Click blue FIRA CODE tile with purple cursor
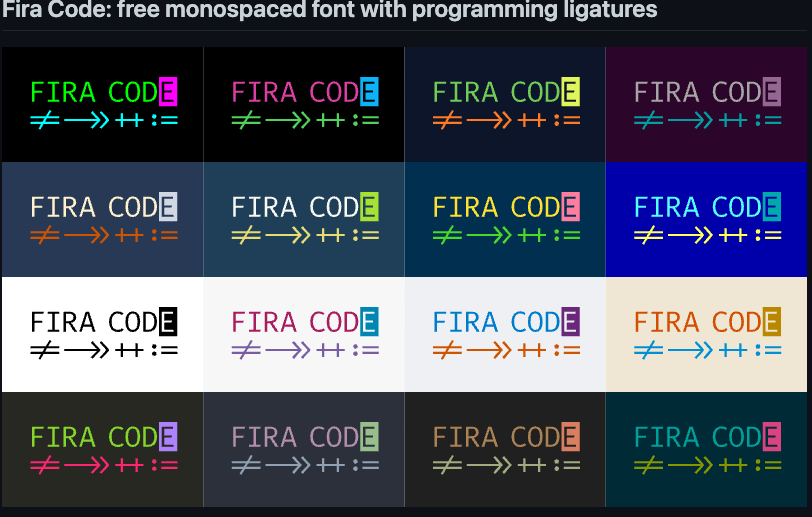The image size is (812, 517). click(x=505, y=334)
